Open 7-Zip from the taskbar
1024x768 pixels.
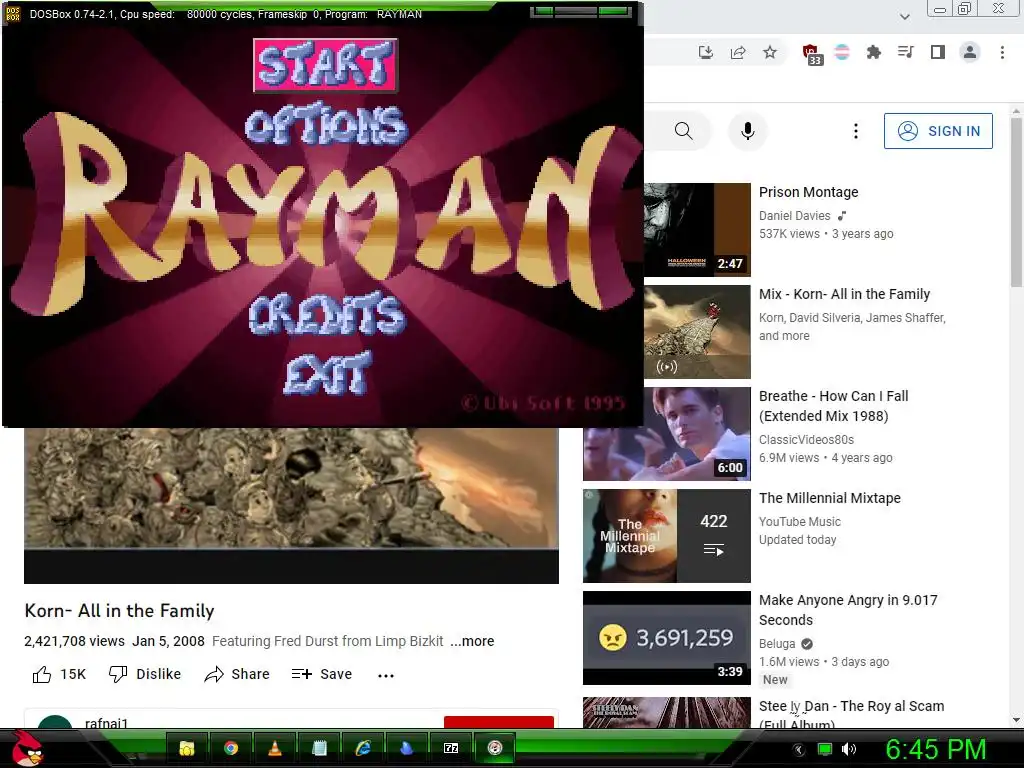coord(451,748)
